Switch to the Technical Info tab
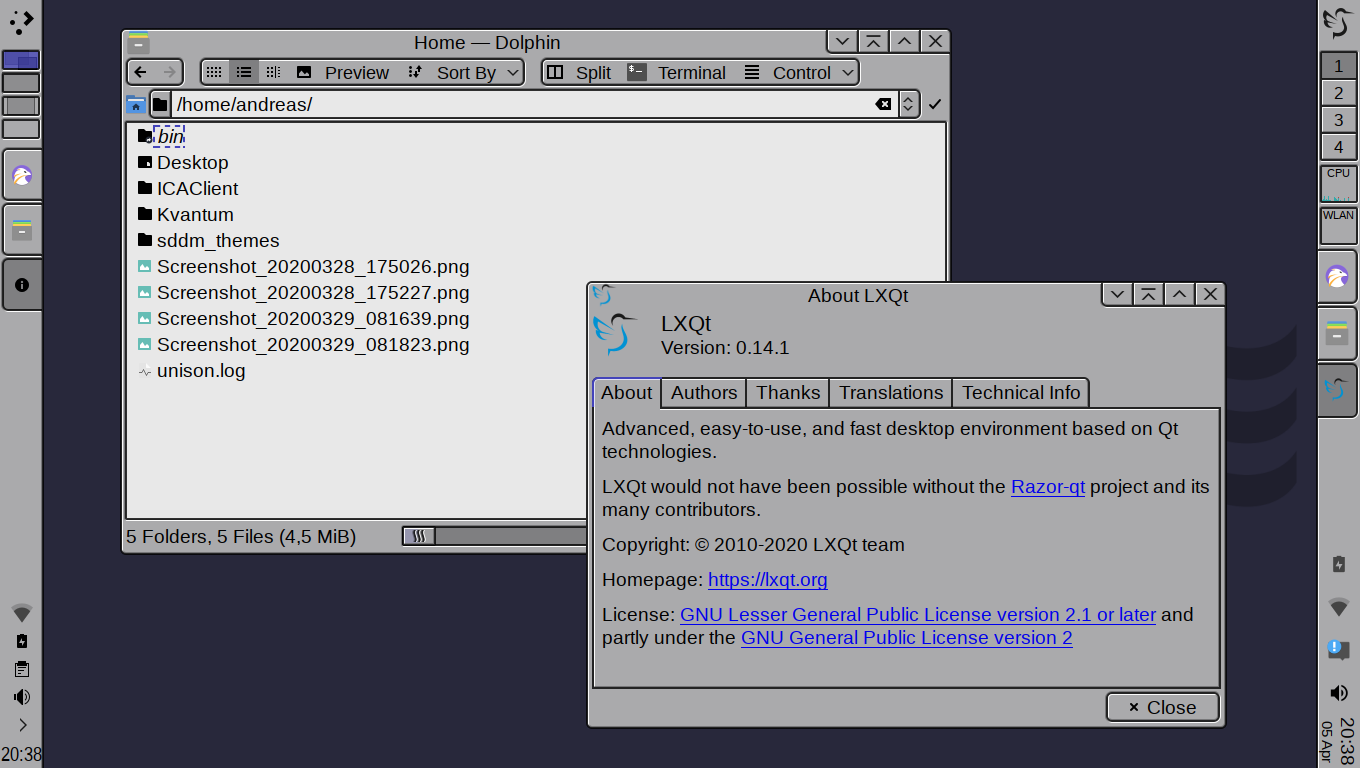Image resolution: width=1360 pixels, height=768 pixels. pos(1021,393)
